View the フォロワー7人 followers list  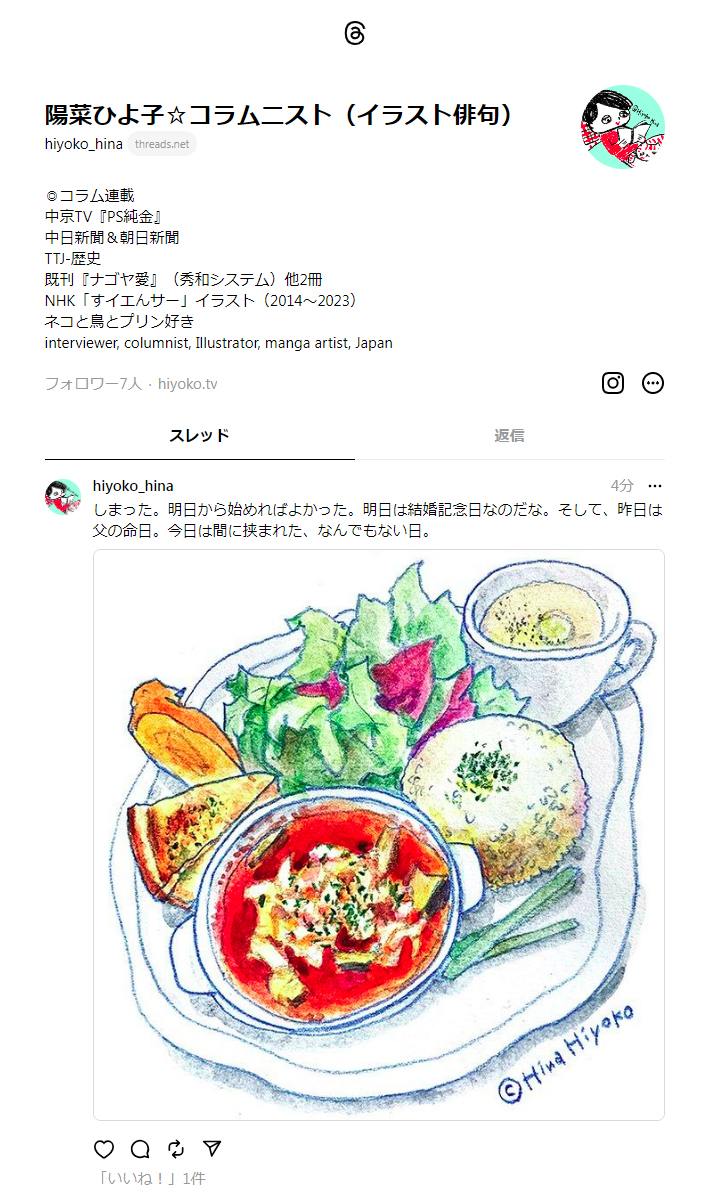[x=93, y=384]
